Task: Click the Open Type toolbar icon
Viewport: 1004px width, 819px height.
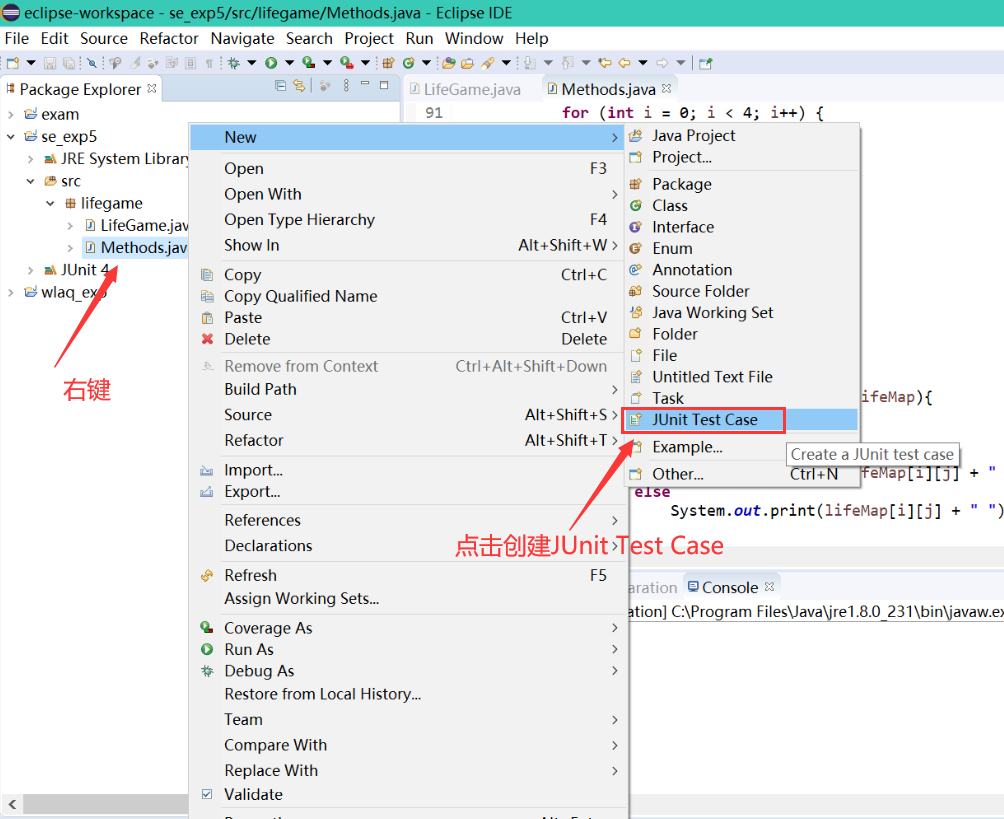Action: (449, 63)
